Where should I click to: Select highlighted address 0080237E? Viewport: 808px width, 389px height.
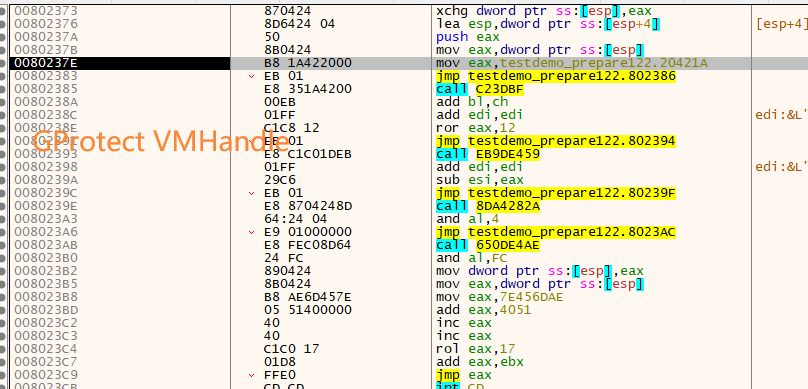coord(46,63)
